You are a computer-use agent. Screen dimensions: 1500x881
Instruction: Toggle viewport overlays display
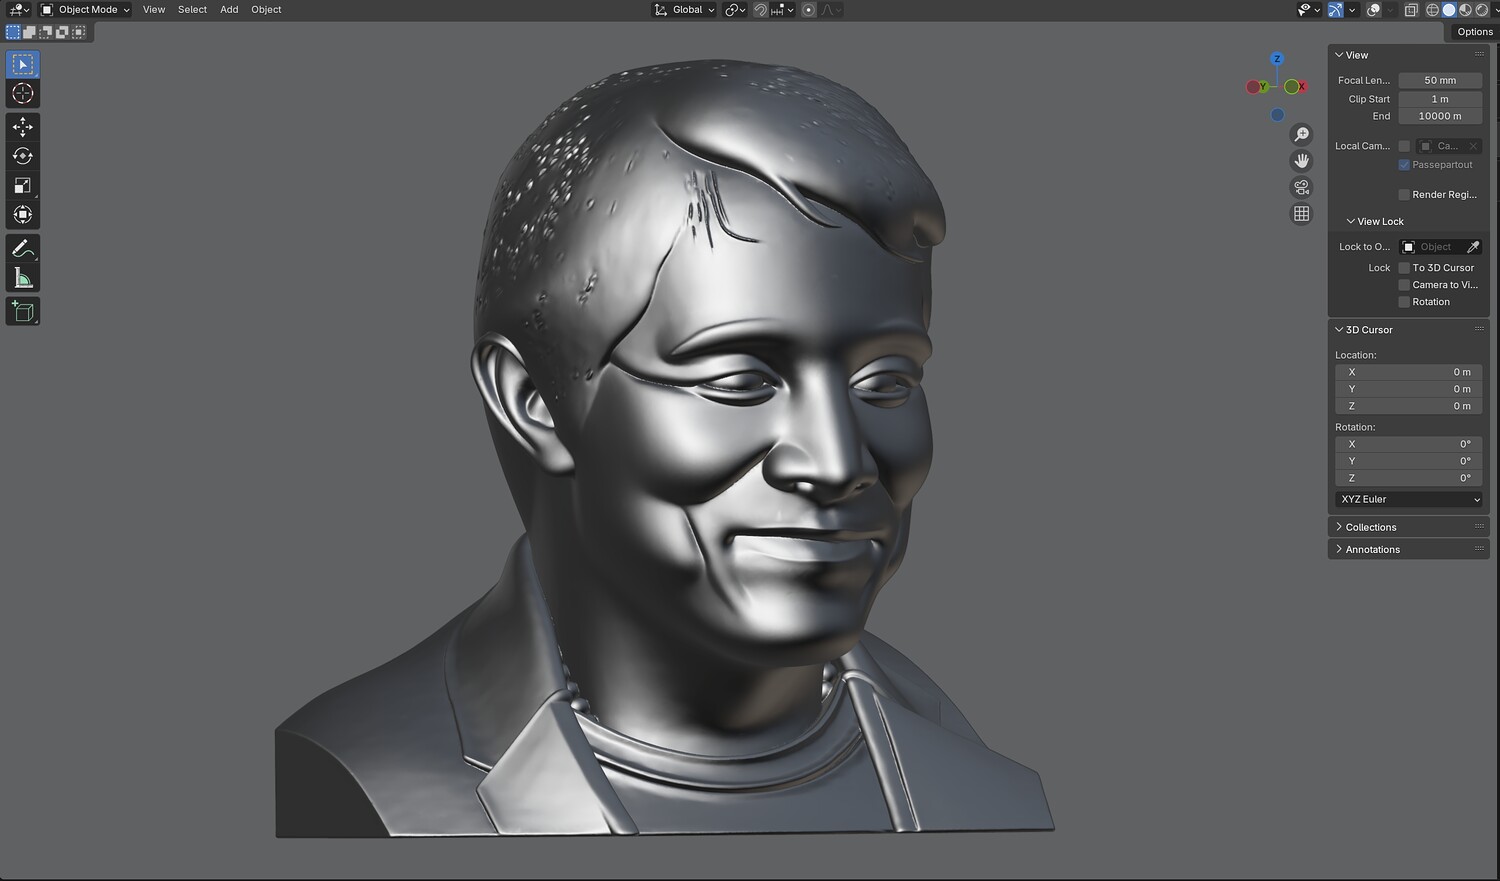coord(1374,10)
